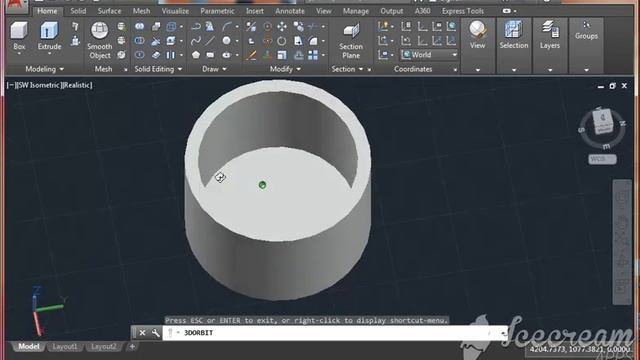640x360 pixels.
Task: Open the View panel button with sphere icon
Action: click(477, 36)
